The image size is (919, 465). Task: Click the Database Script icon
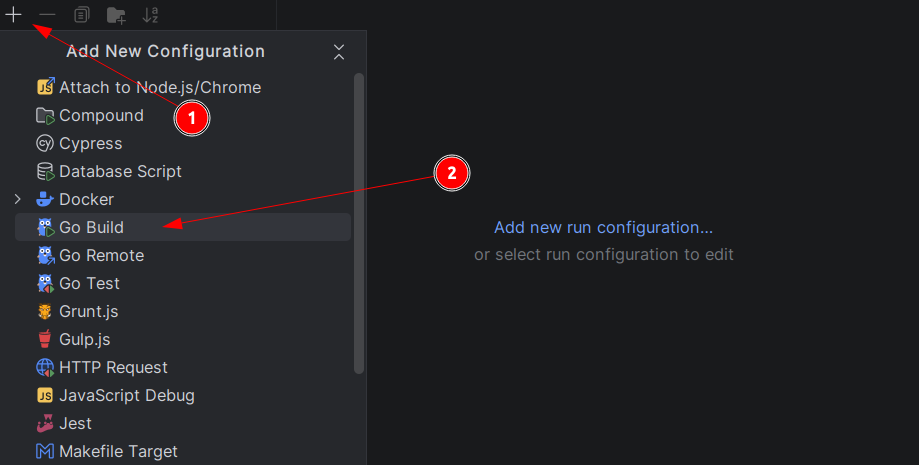pos(45,171)
